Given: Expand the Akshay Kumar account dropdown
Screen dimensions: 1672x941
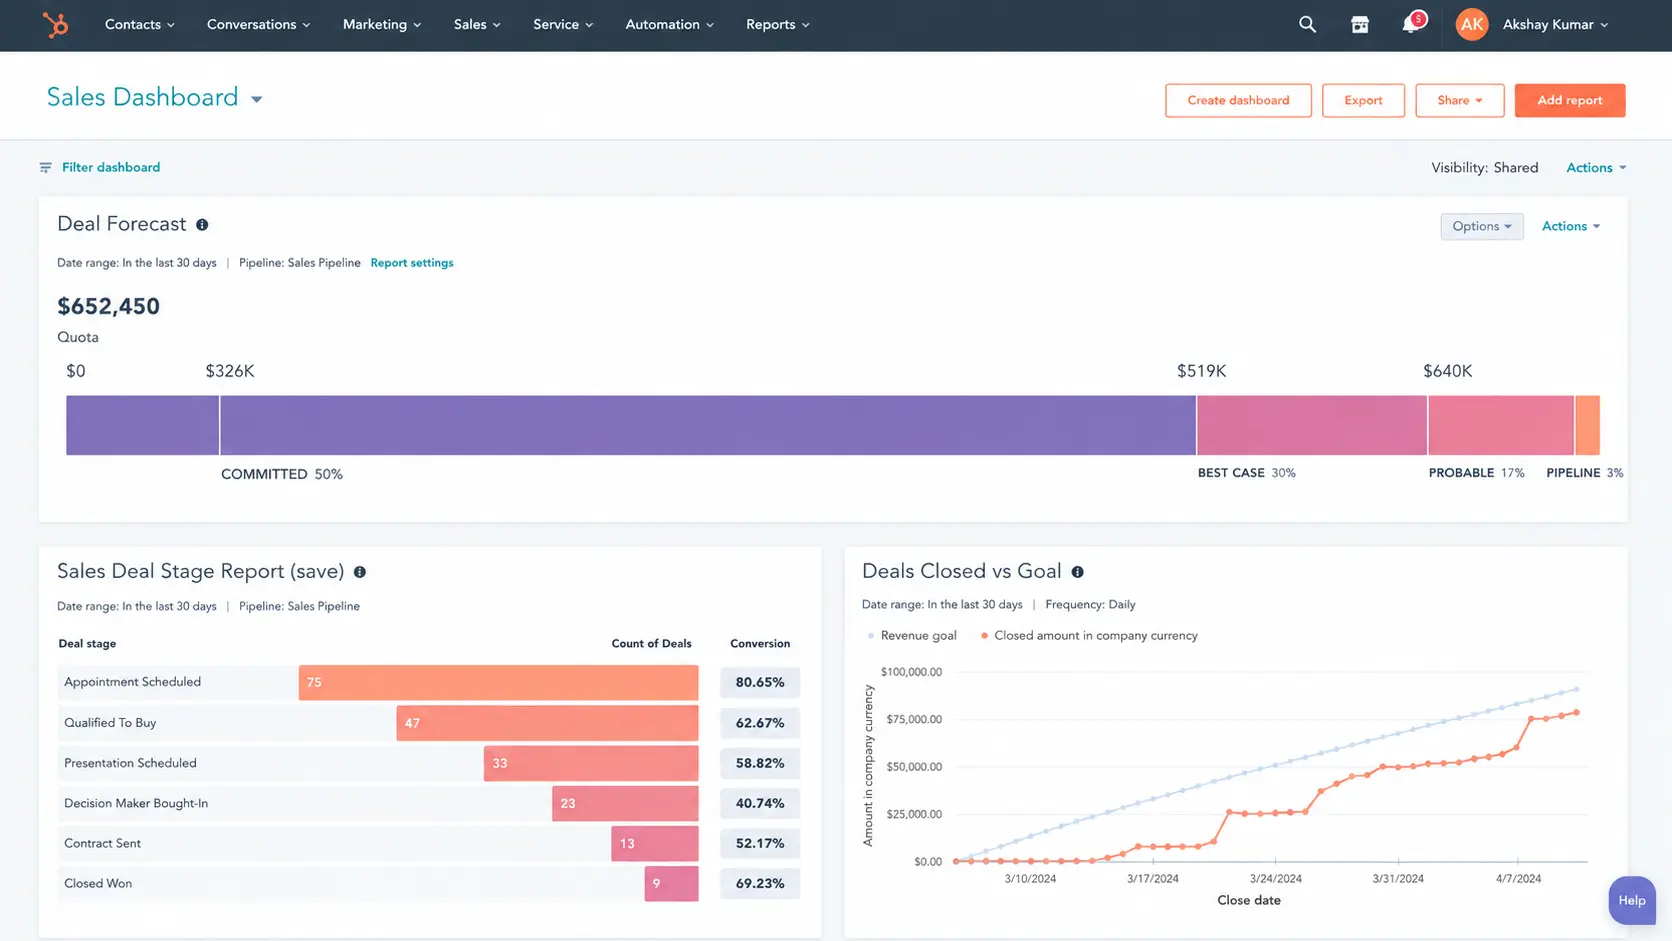Looking at the screenshot, I should pos(1555,24).
